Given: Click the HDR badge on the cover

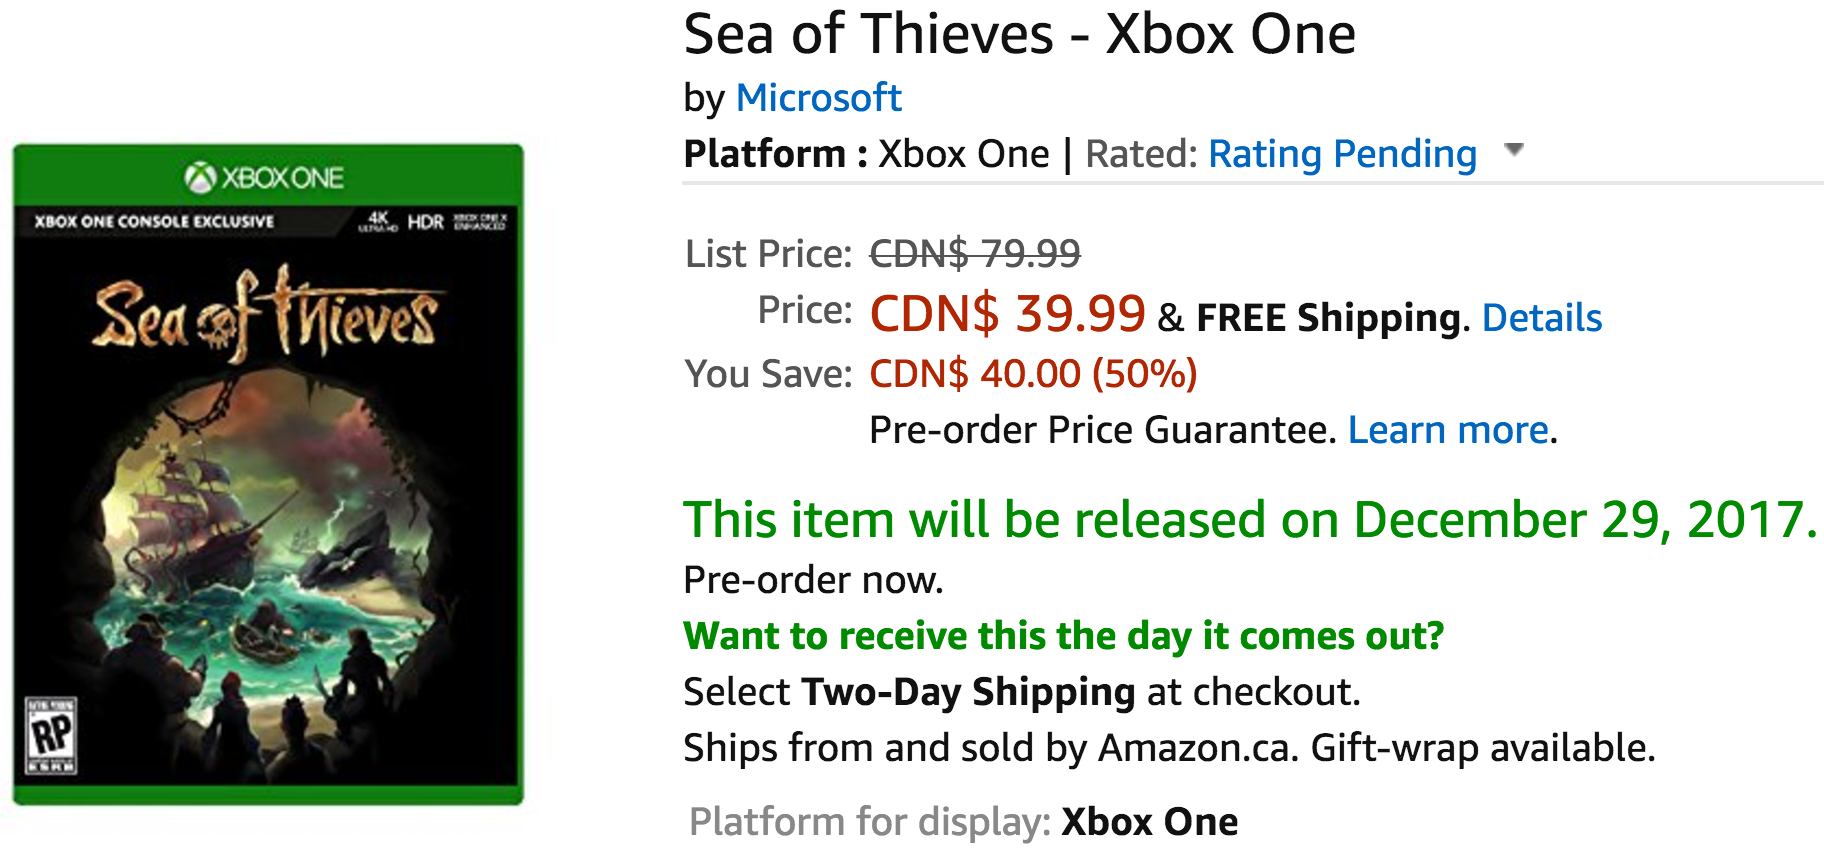Looking at the screenshot, I should point(425,221).
